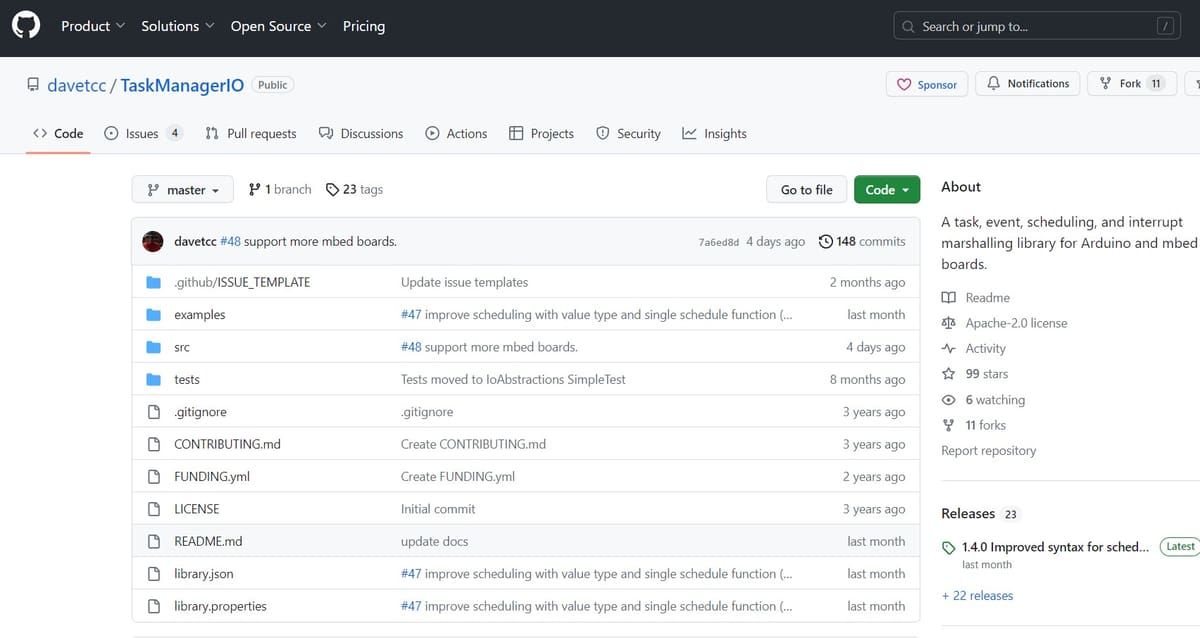The image size is (1200, 638).
Task: Select the Code tab
Action: pyautogui.click(x=58, y=133)
